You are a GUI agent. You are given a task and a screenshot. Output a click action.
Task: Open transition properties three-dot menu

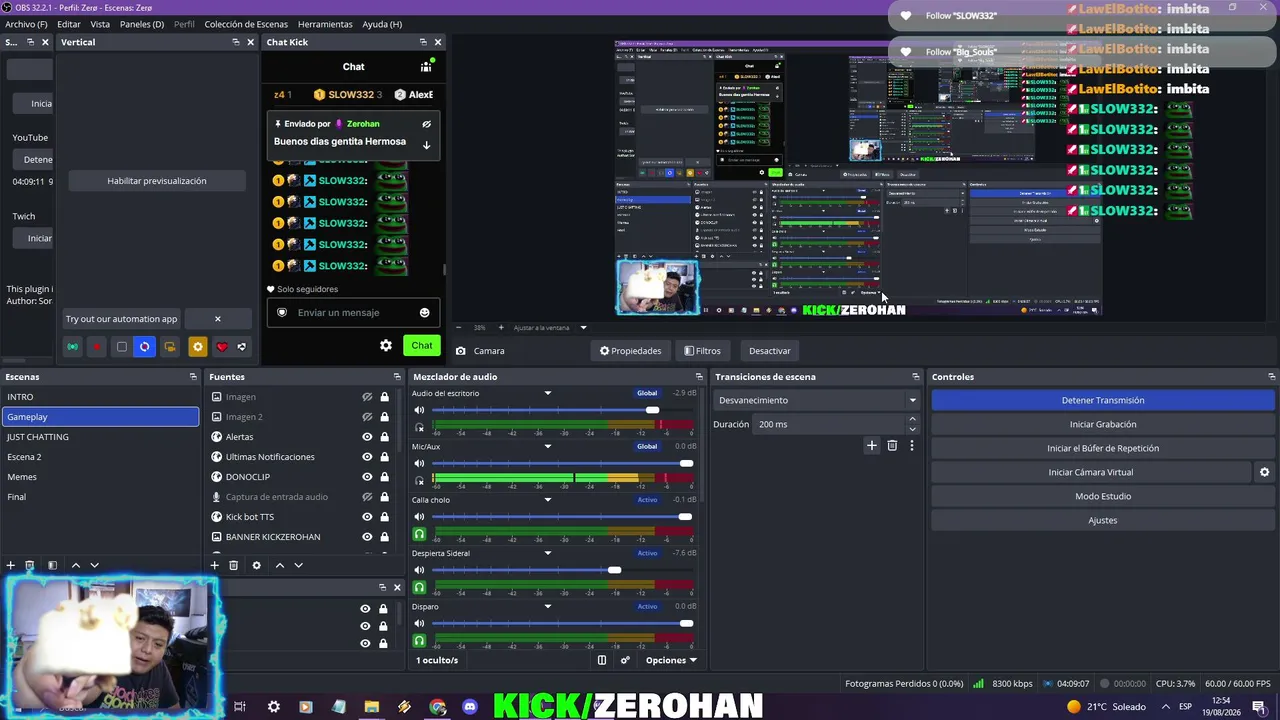[911, 445]
